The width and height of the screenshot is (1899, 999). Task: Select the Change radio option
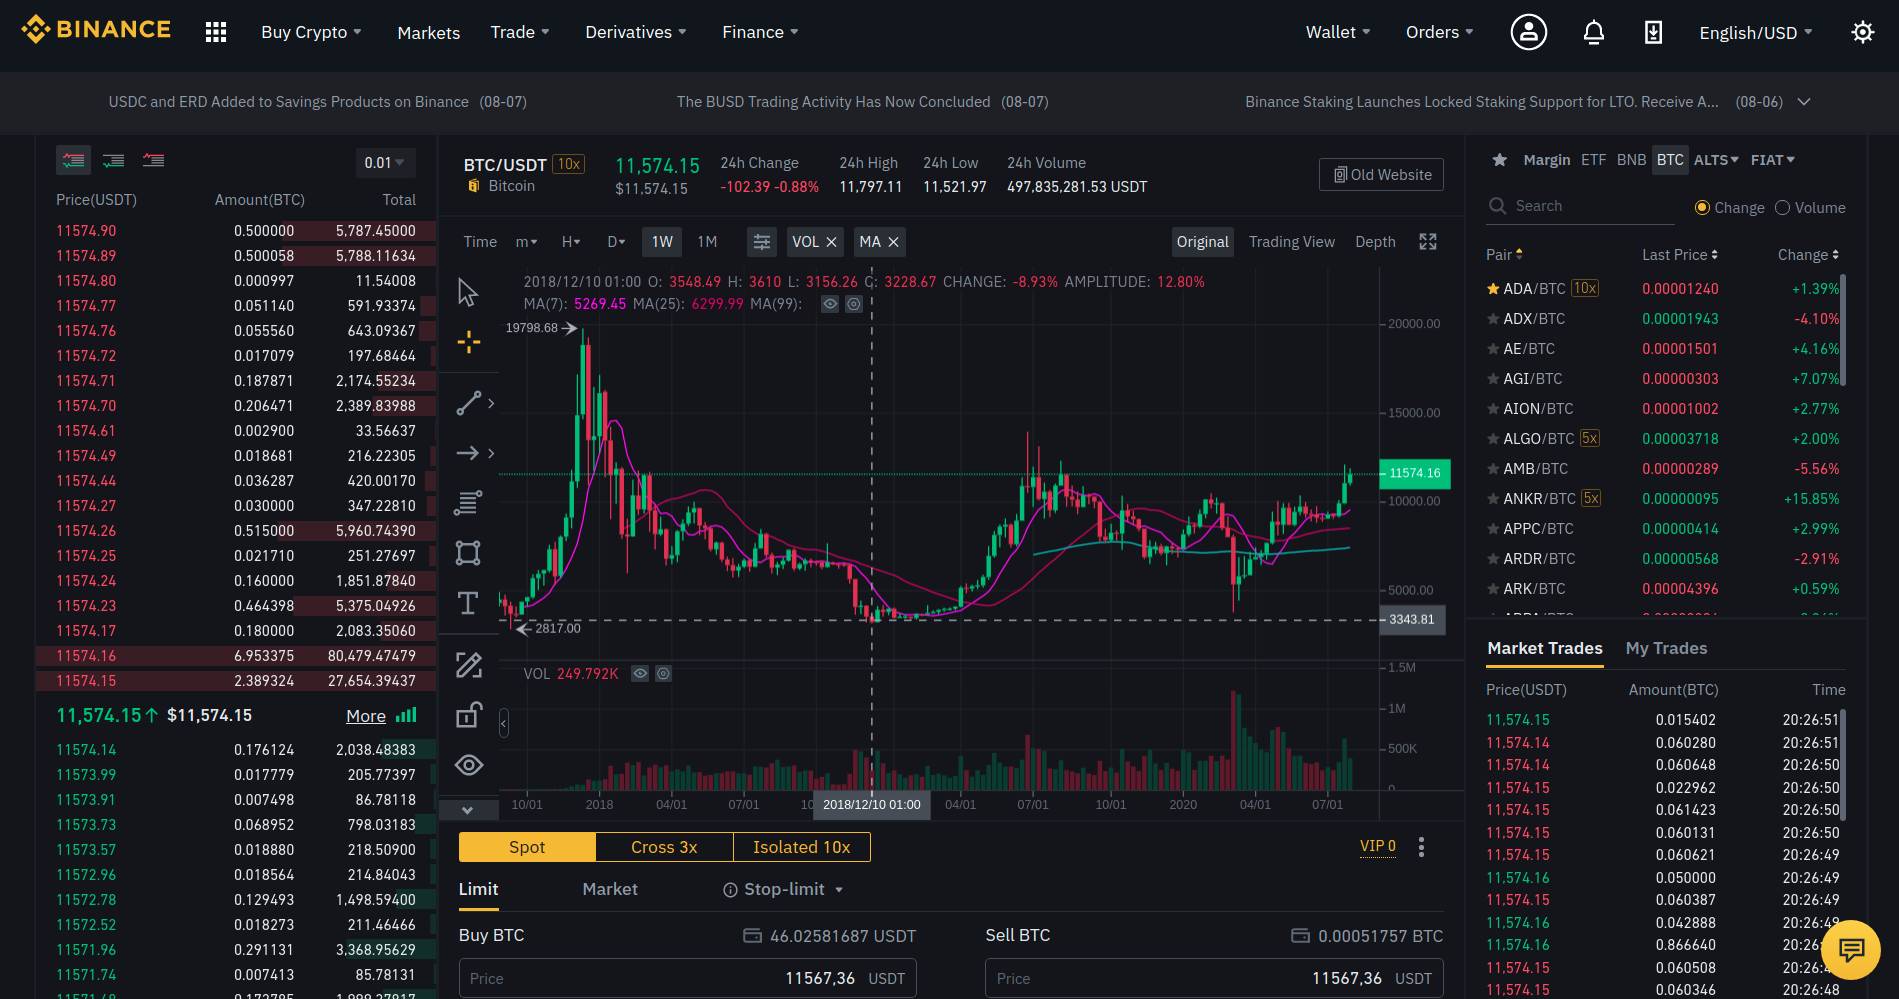pos(1702,208)
